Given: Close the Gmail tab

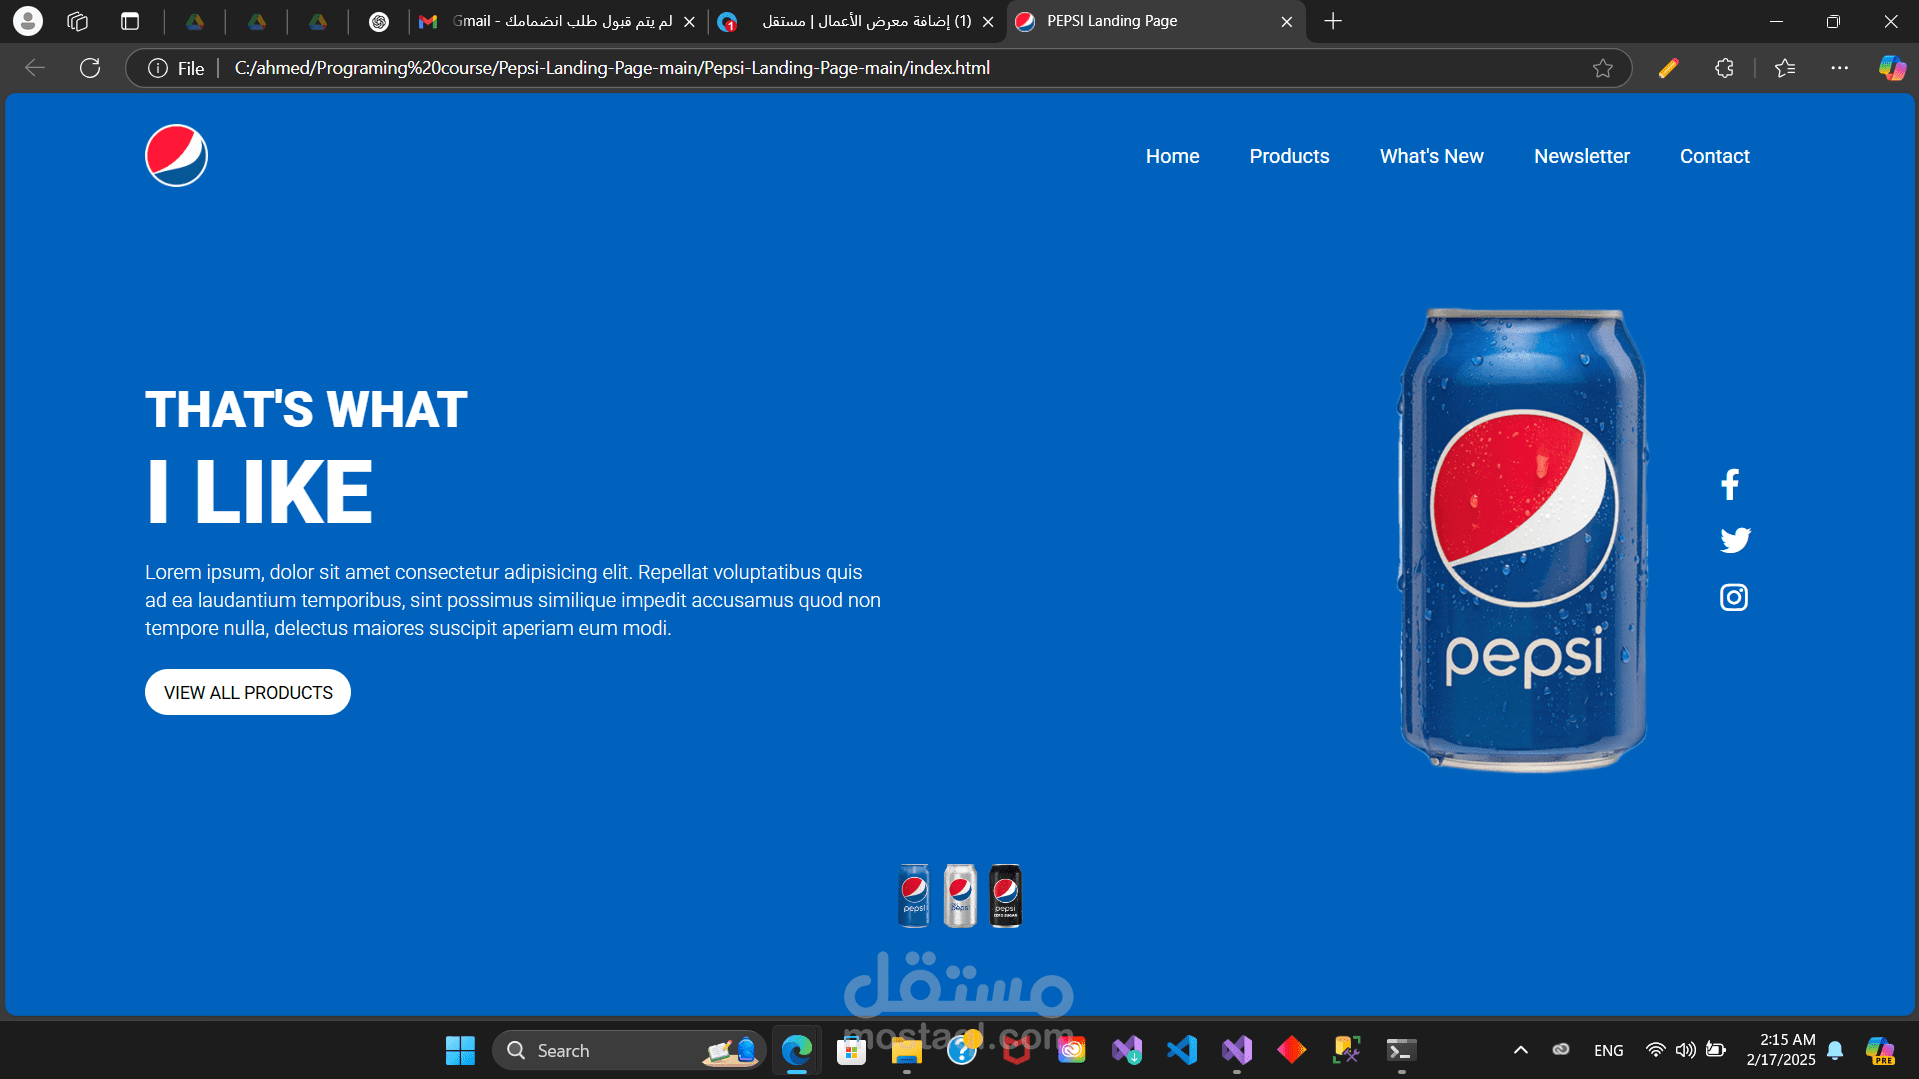Looking at the screenshot, I should click(x=689, y=21).
